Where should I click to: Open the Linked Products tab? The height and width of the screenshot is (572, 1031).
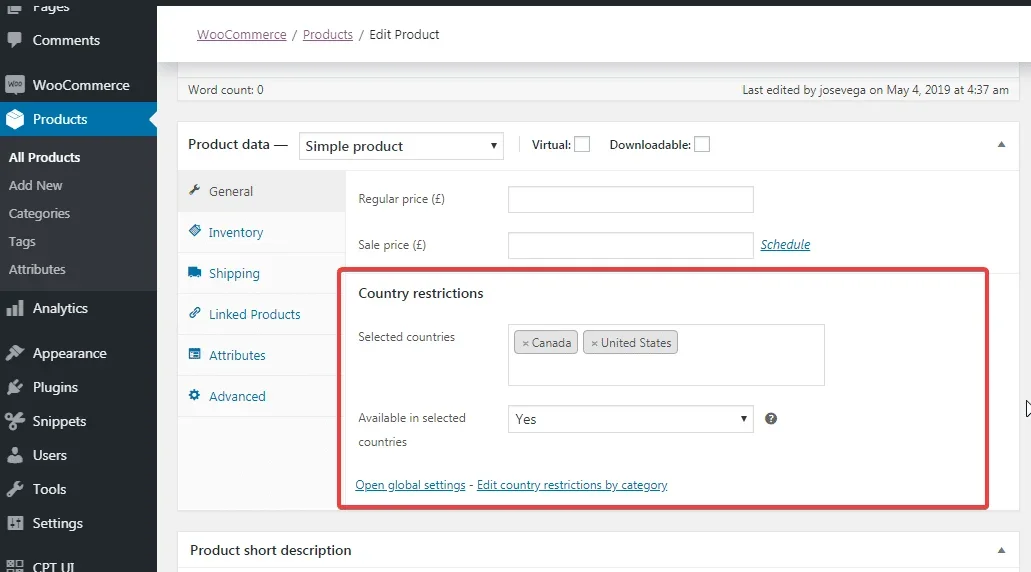pyautogui.click(x=262, y=314)
